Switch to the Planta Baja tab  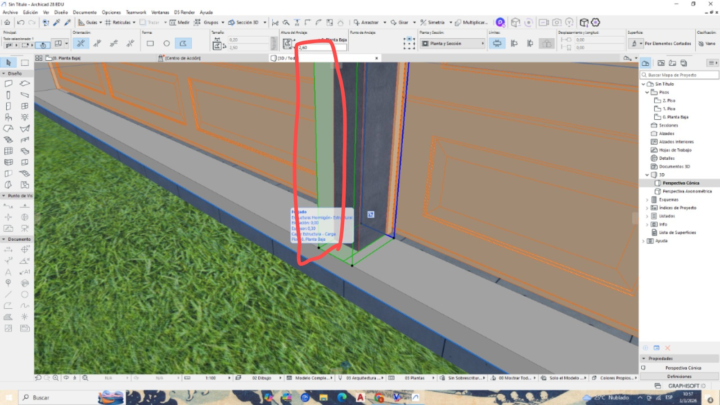tap(65, 58)
